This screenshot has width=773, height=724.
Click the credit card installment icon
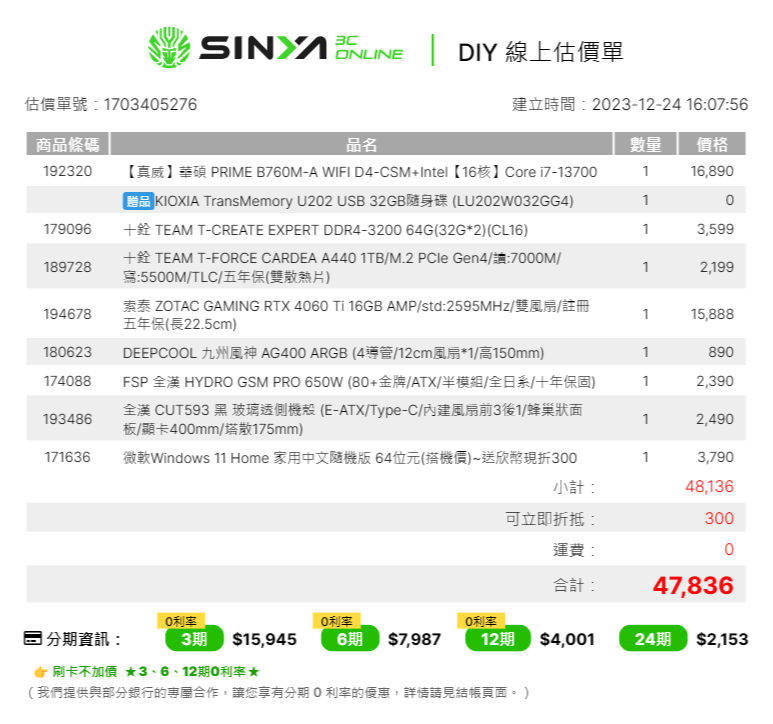33,638
